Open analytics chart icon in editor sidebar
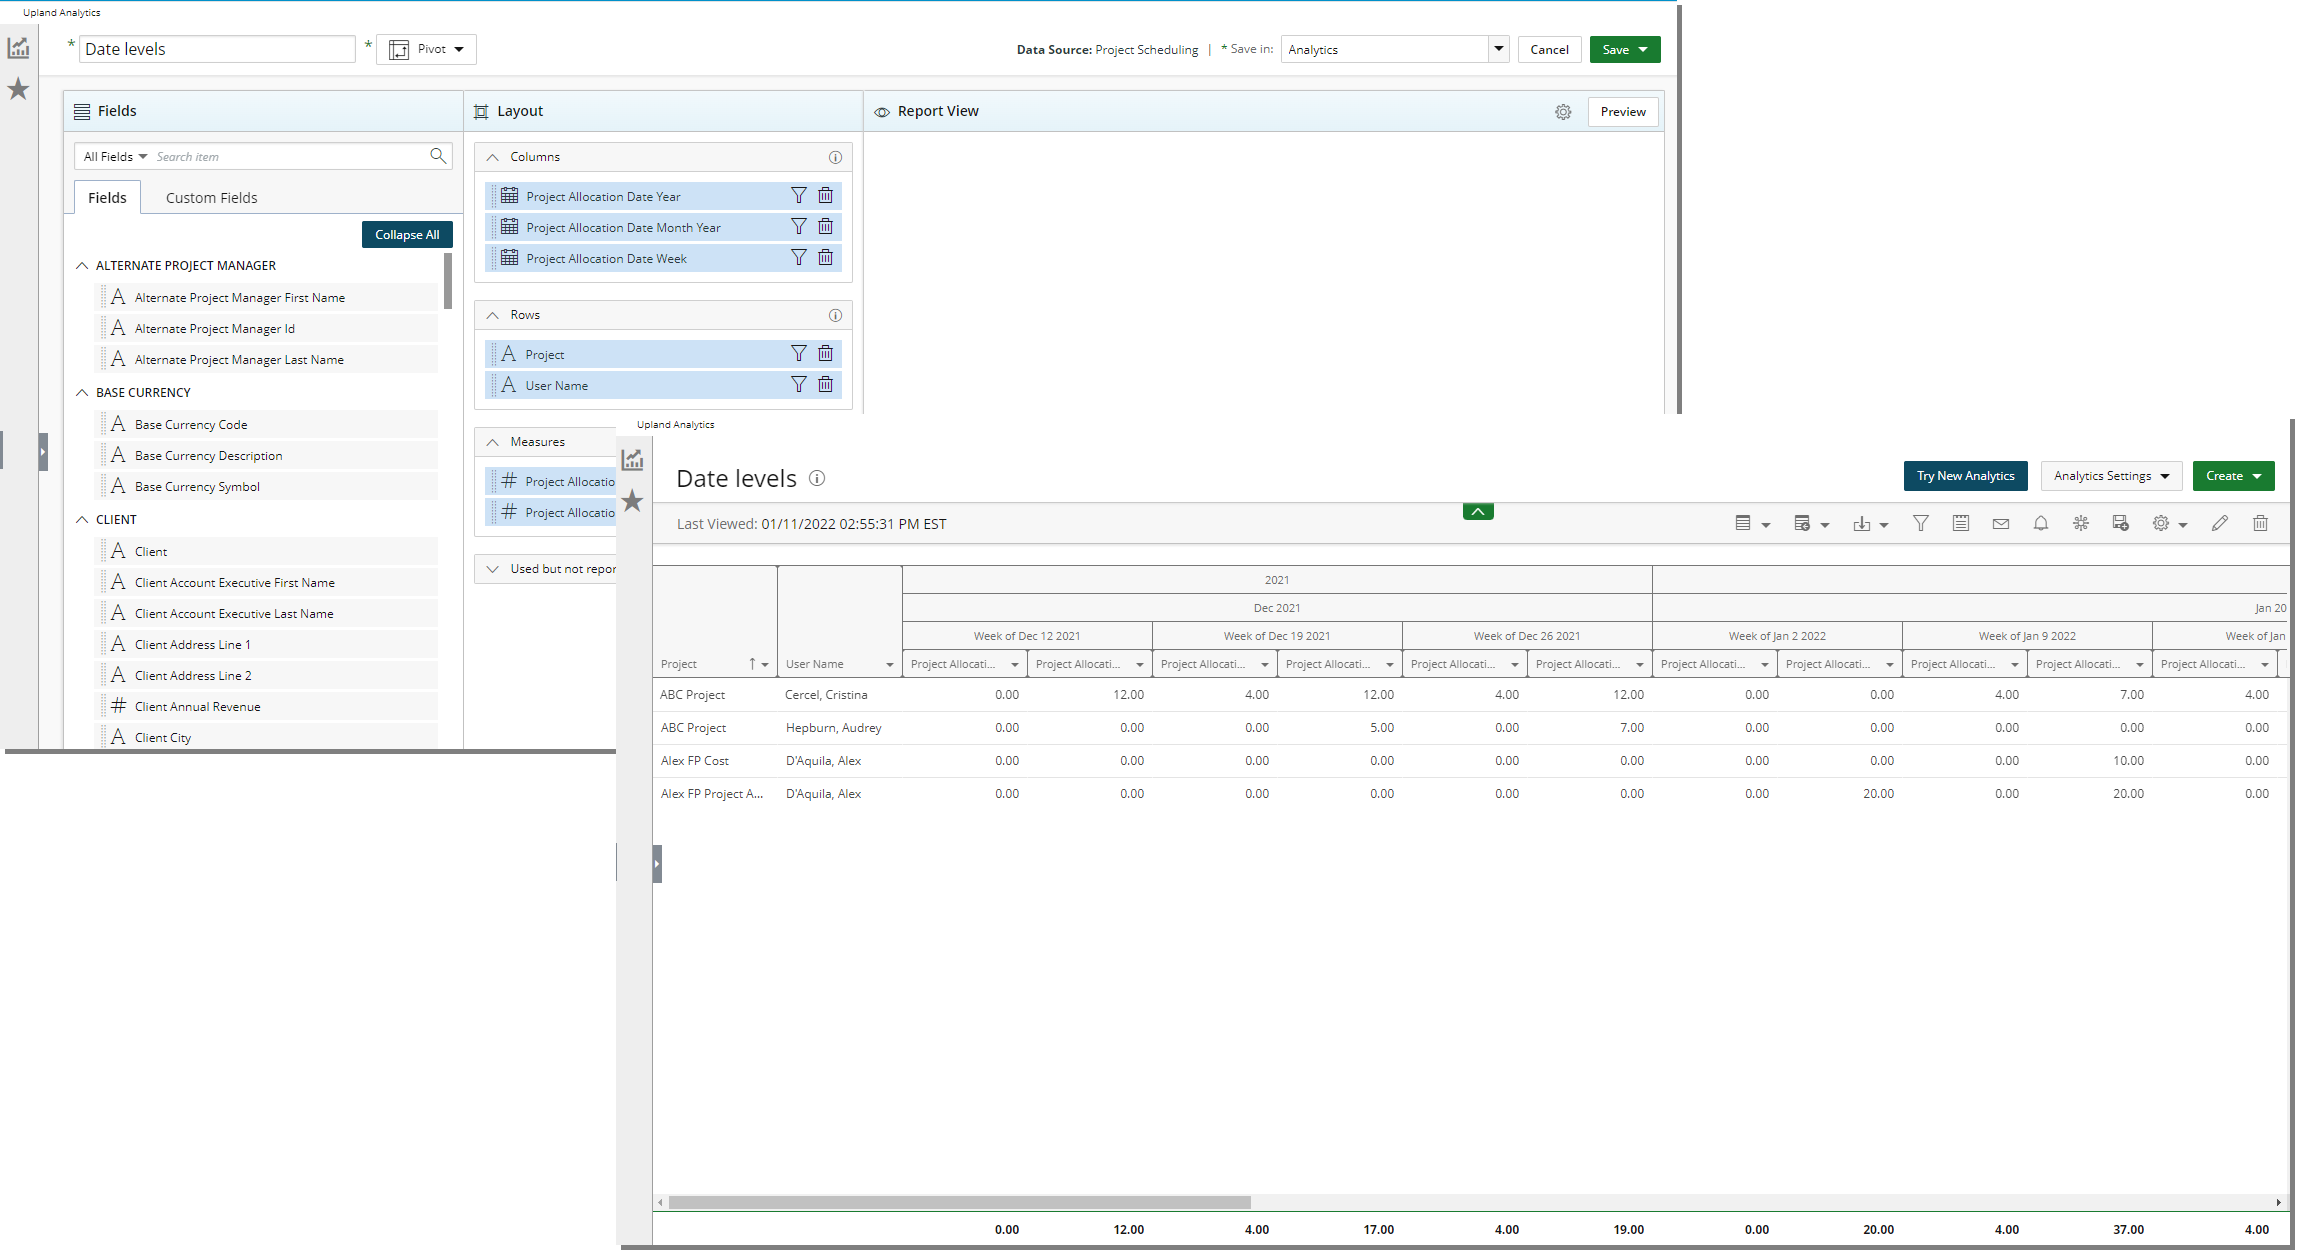Viewport: 2300px width, 1255px height. [x=18, y=47]
